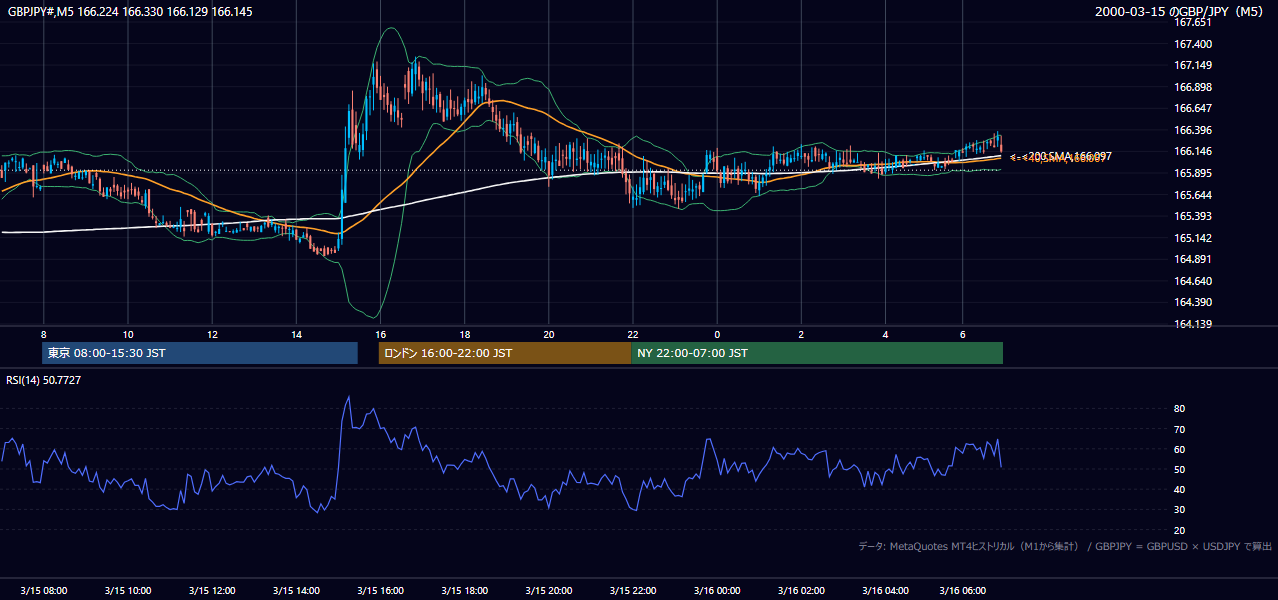Click hour tick 8 under price chart
The width and height of the screenshot is (1278, 600).
pyautogui.click(x=43, y=334)
